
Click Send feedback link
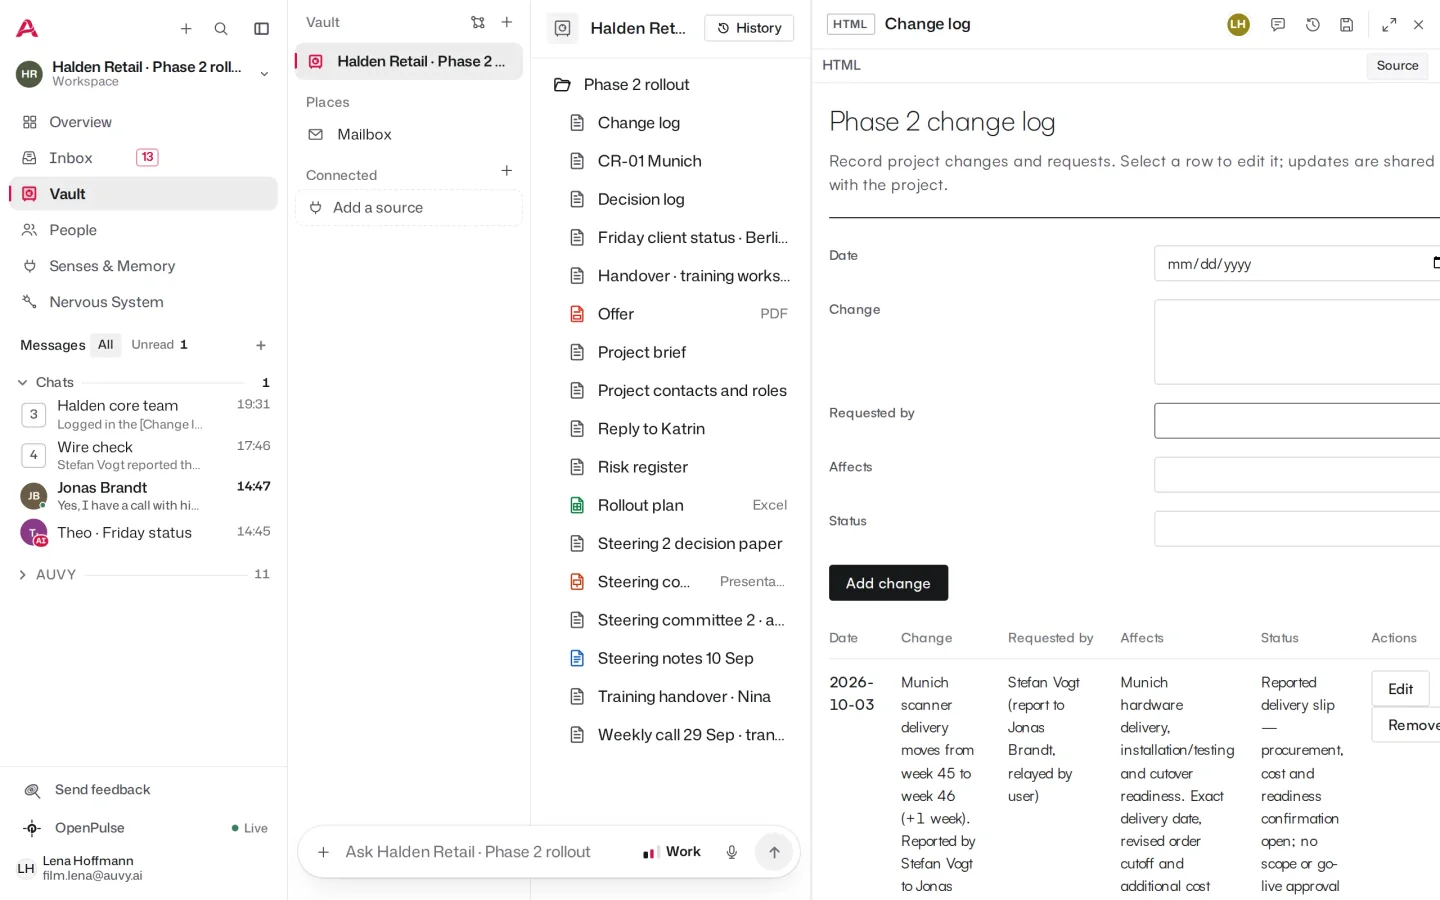click(x=102, y=790)
